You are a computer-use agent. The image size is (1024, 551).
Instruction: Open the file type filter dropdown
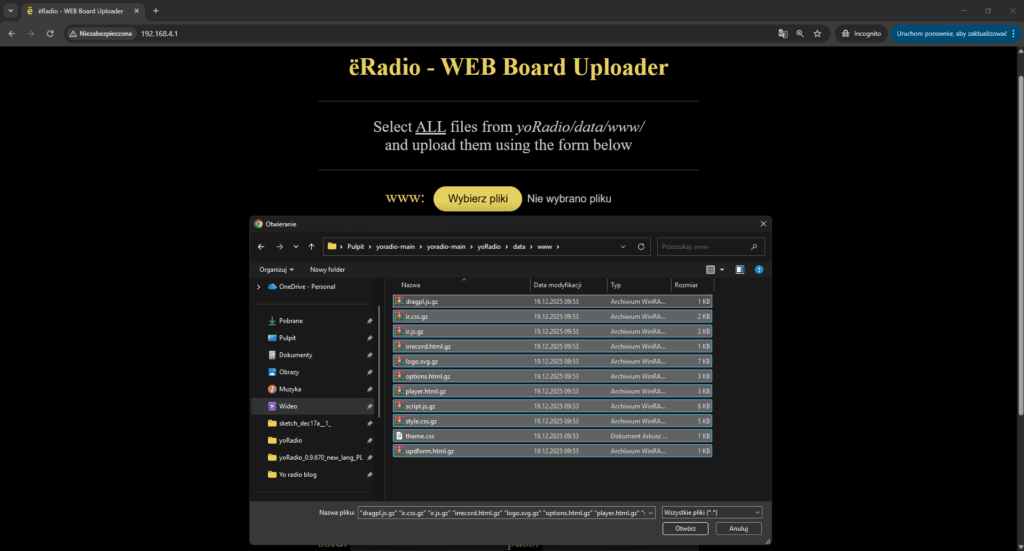tap(711, 512)
